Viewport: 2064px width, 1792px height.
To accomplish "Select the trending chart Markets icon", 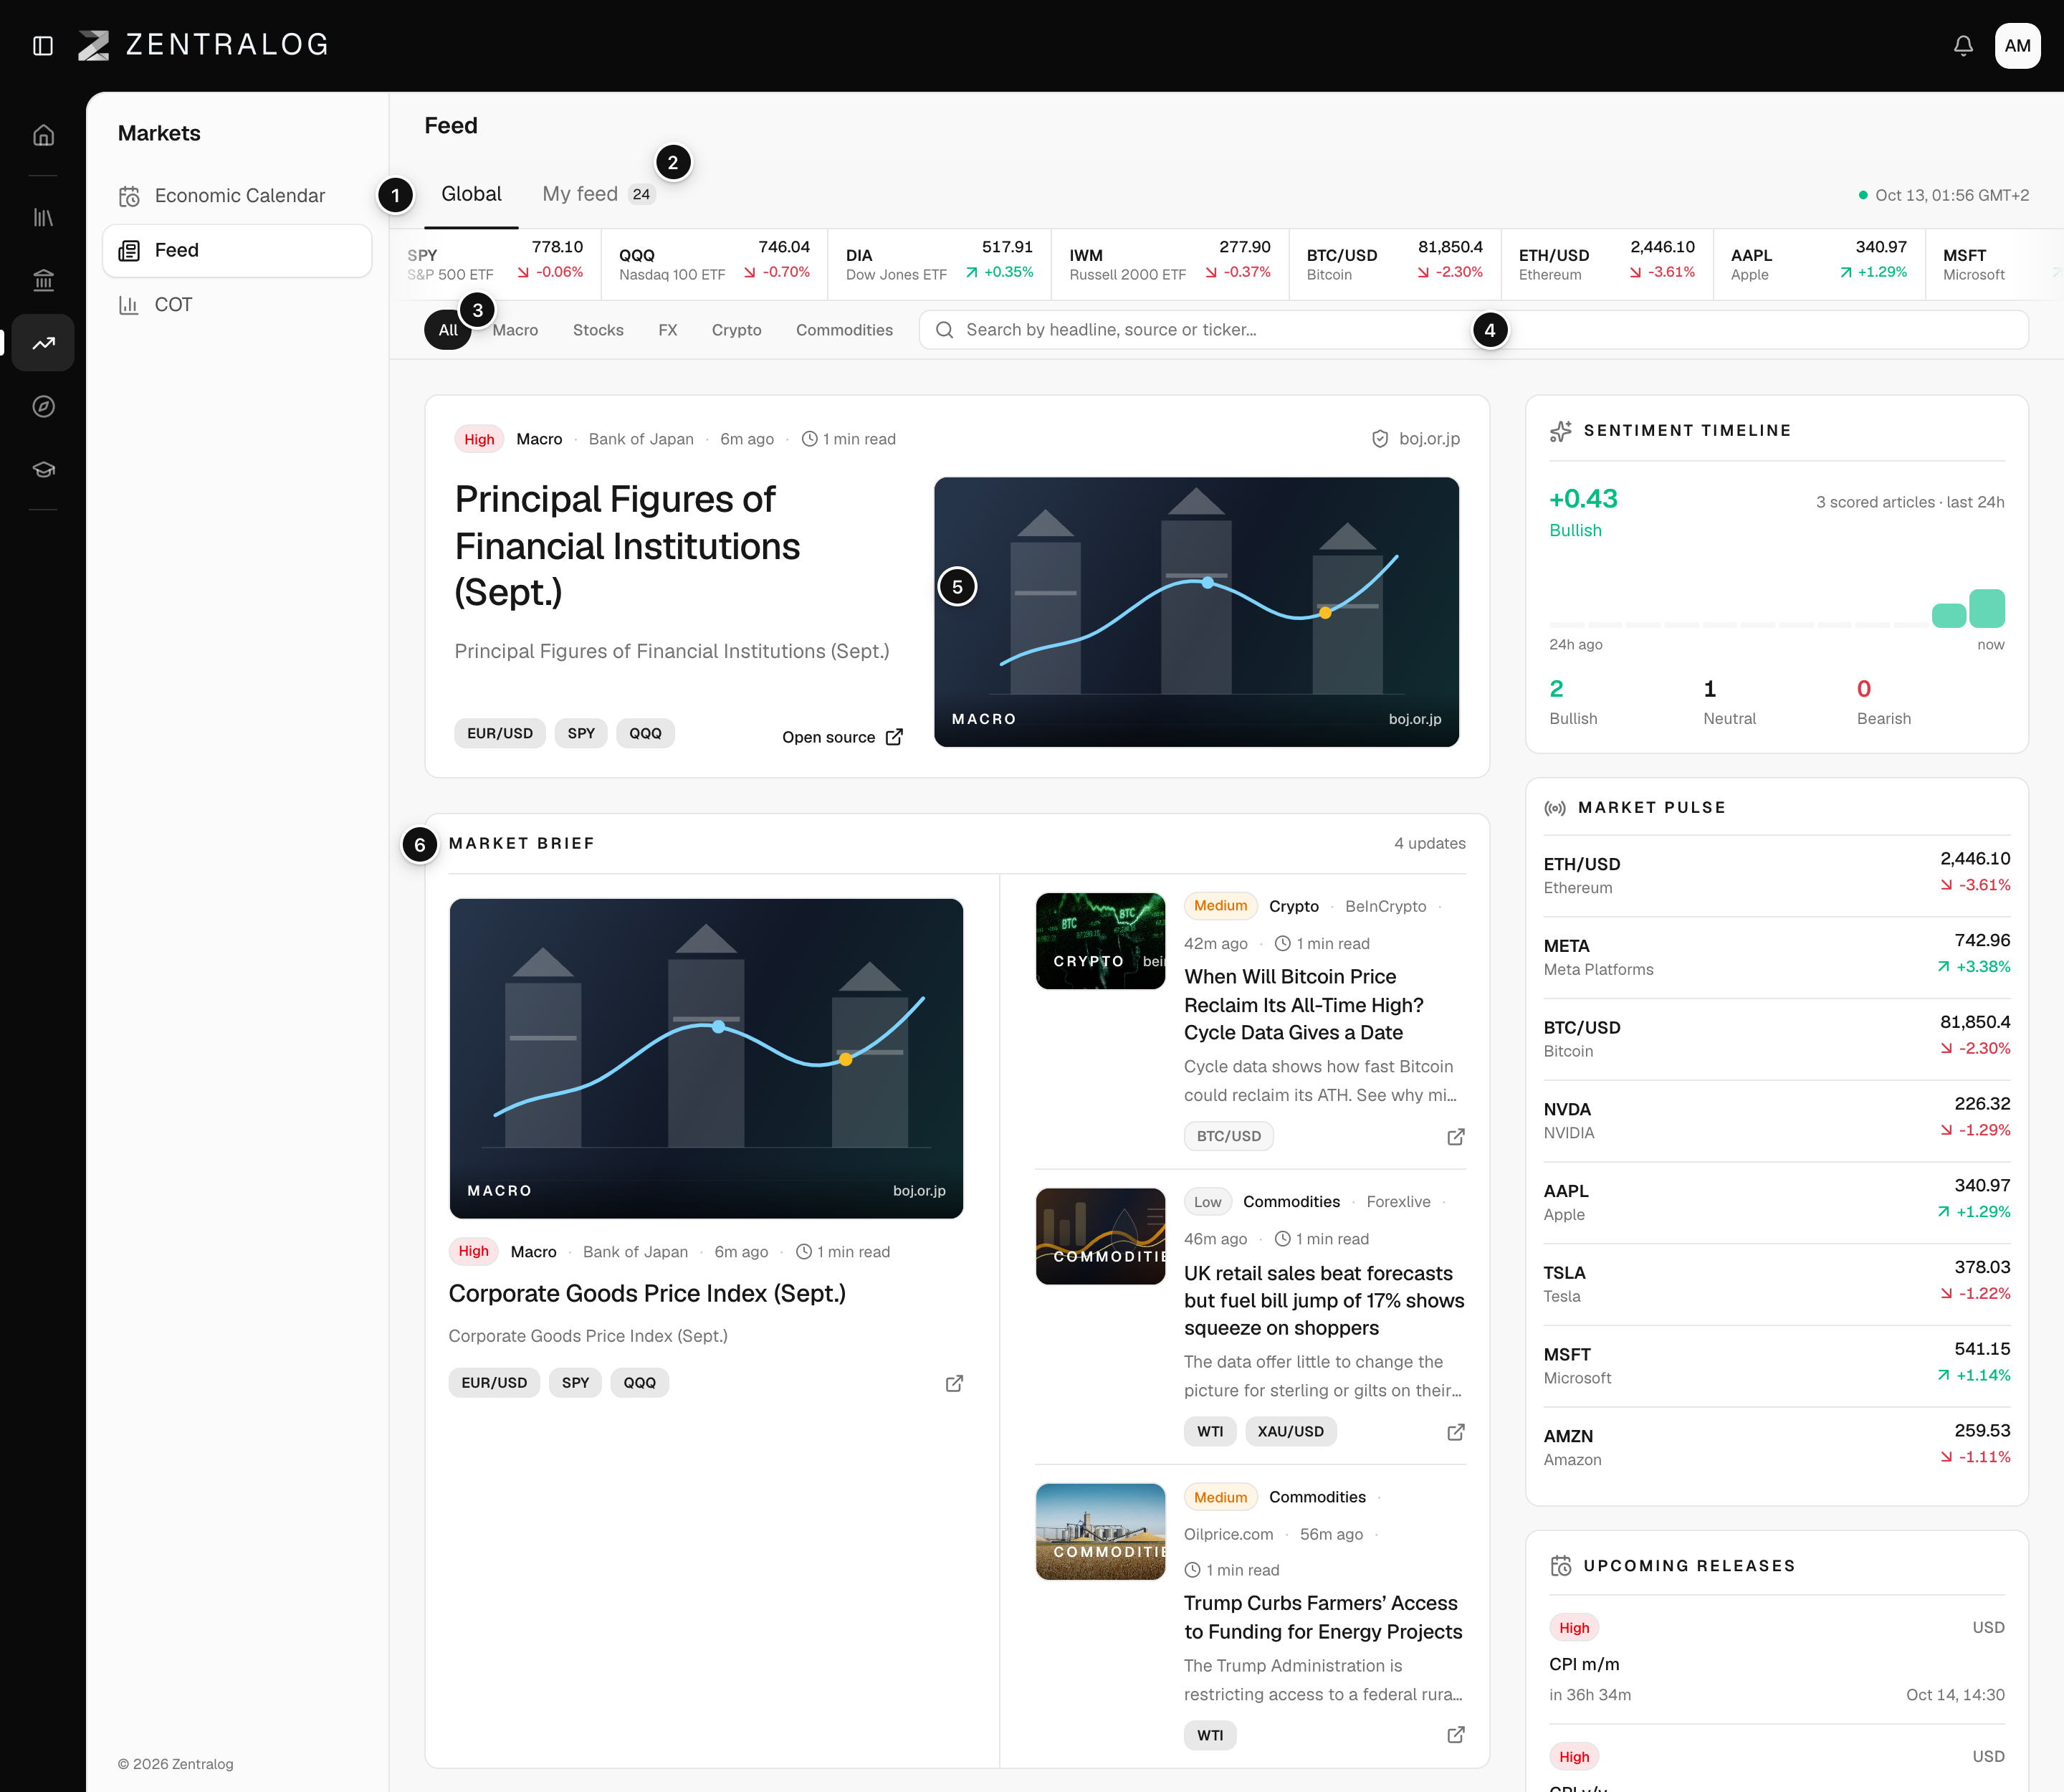I will click(43, 343).
